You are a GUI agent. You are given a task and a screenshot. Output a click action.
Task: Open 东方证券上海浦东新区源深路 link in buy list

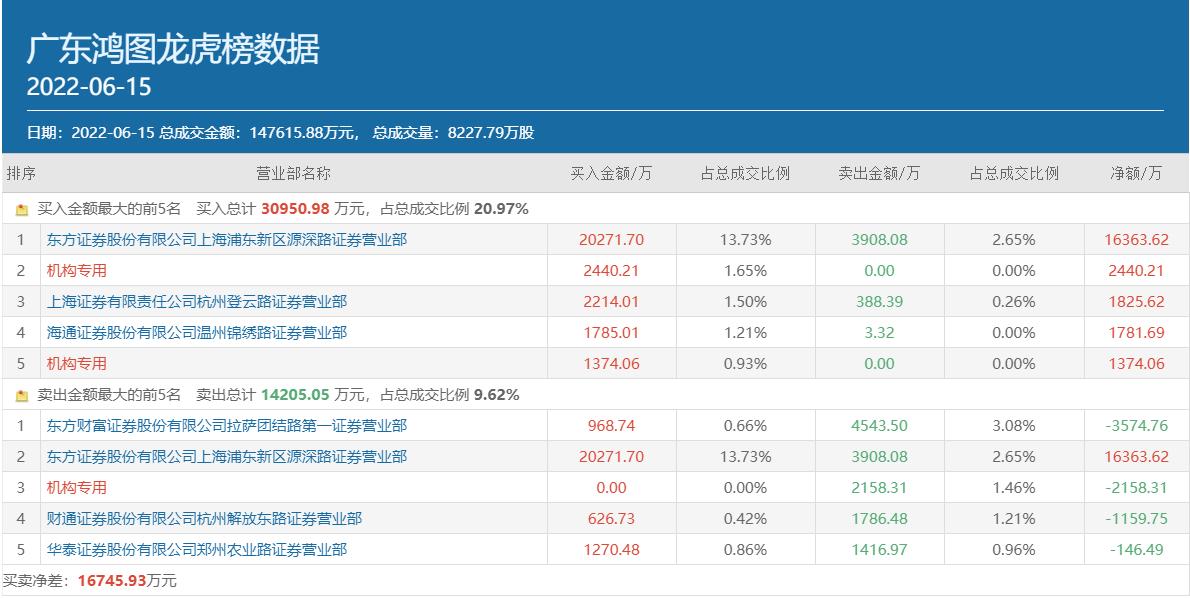pyautogui.click(x=226, y=240)
